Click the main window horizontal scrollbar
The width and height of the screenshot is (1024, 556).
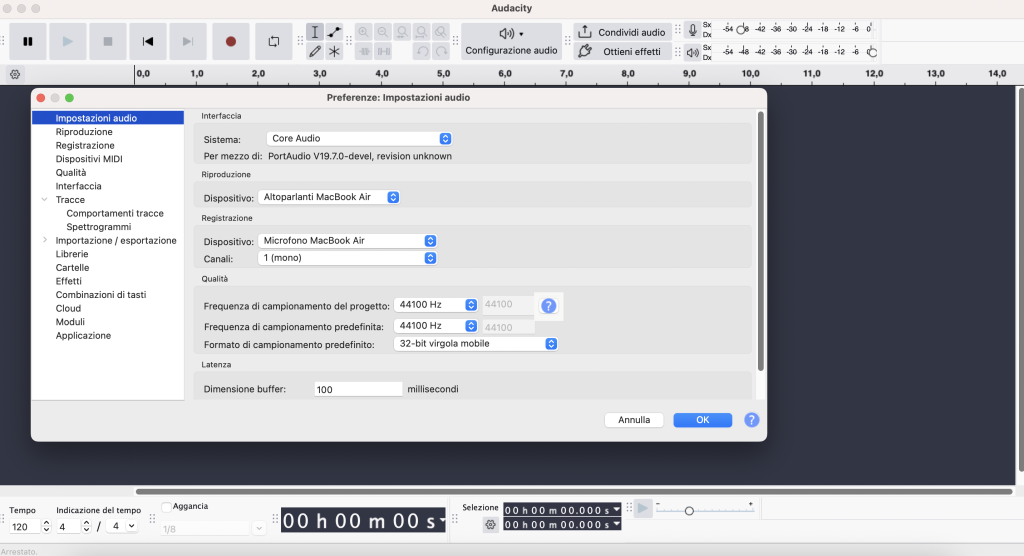tap(574, 491)
